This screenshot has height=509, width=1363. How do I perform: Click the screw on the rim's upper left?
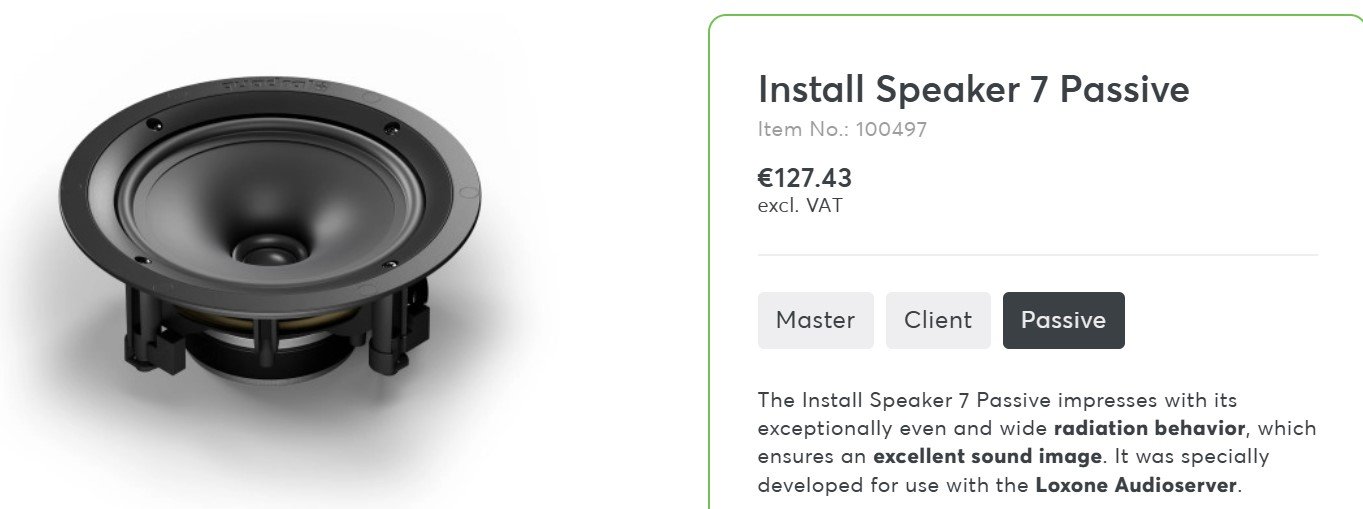click(151, 125)
